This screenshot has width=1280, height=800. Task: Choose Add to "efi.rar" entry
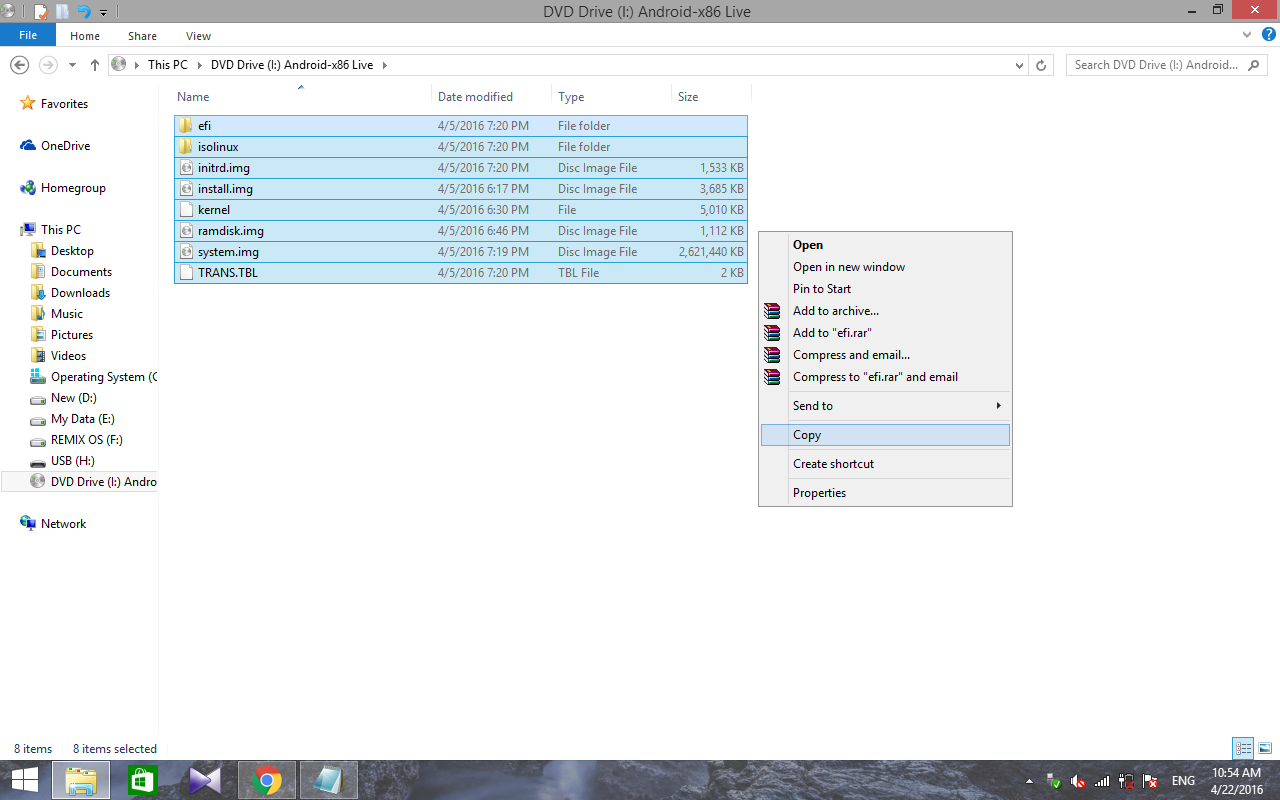pyautogui.click(x=885, y=333)
